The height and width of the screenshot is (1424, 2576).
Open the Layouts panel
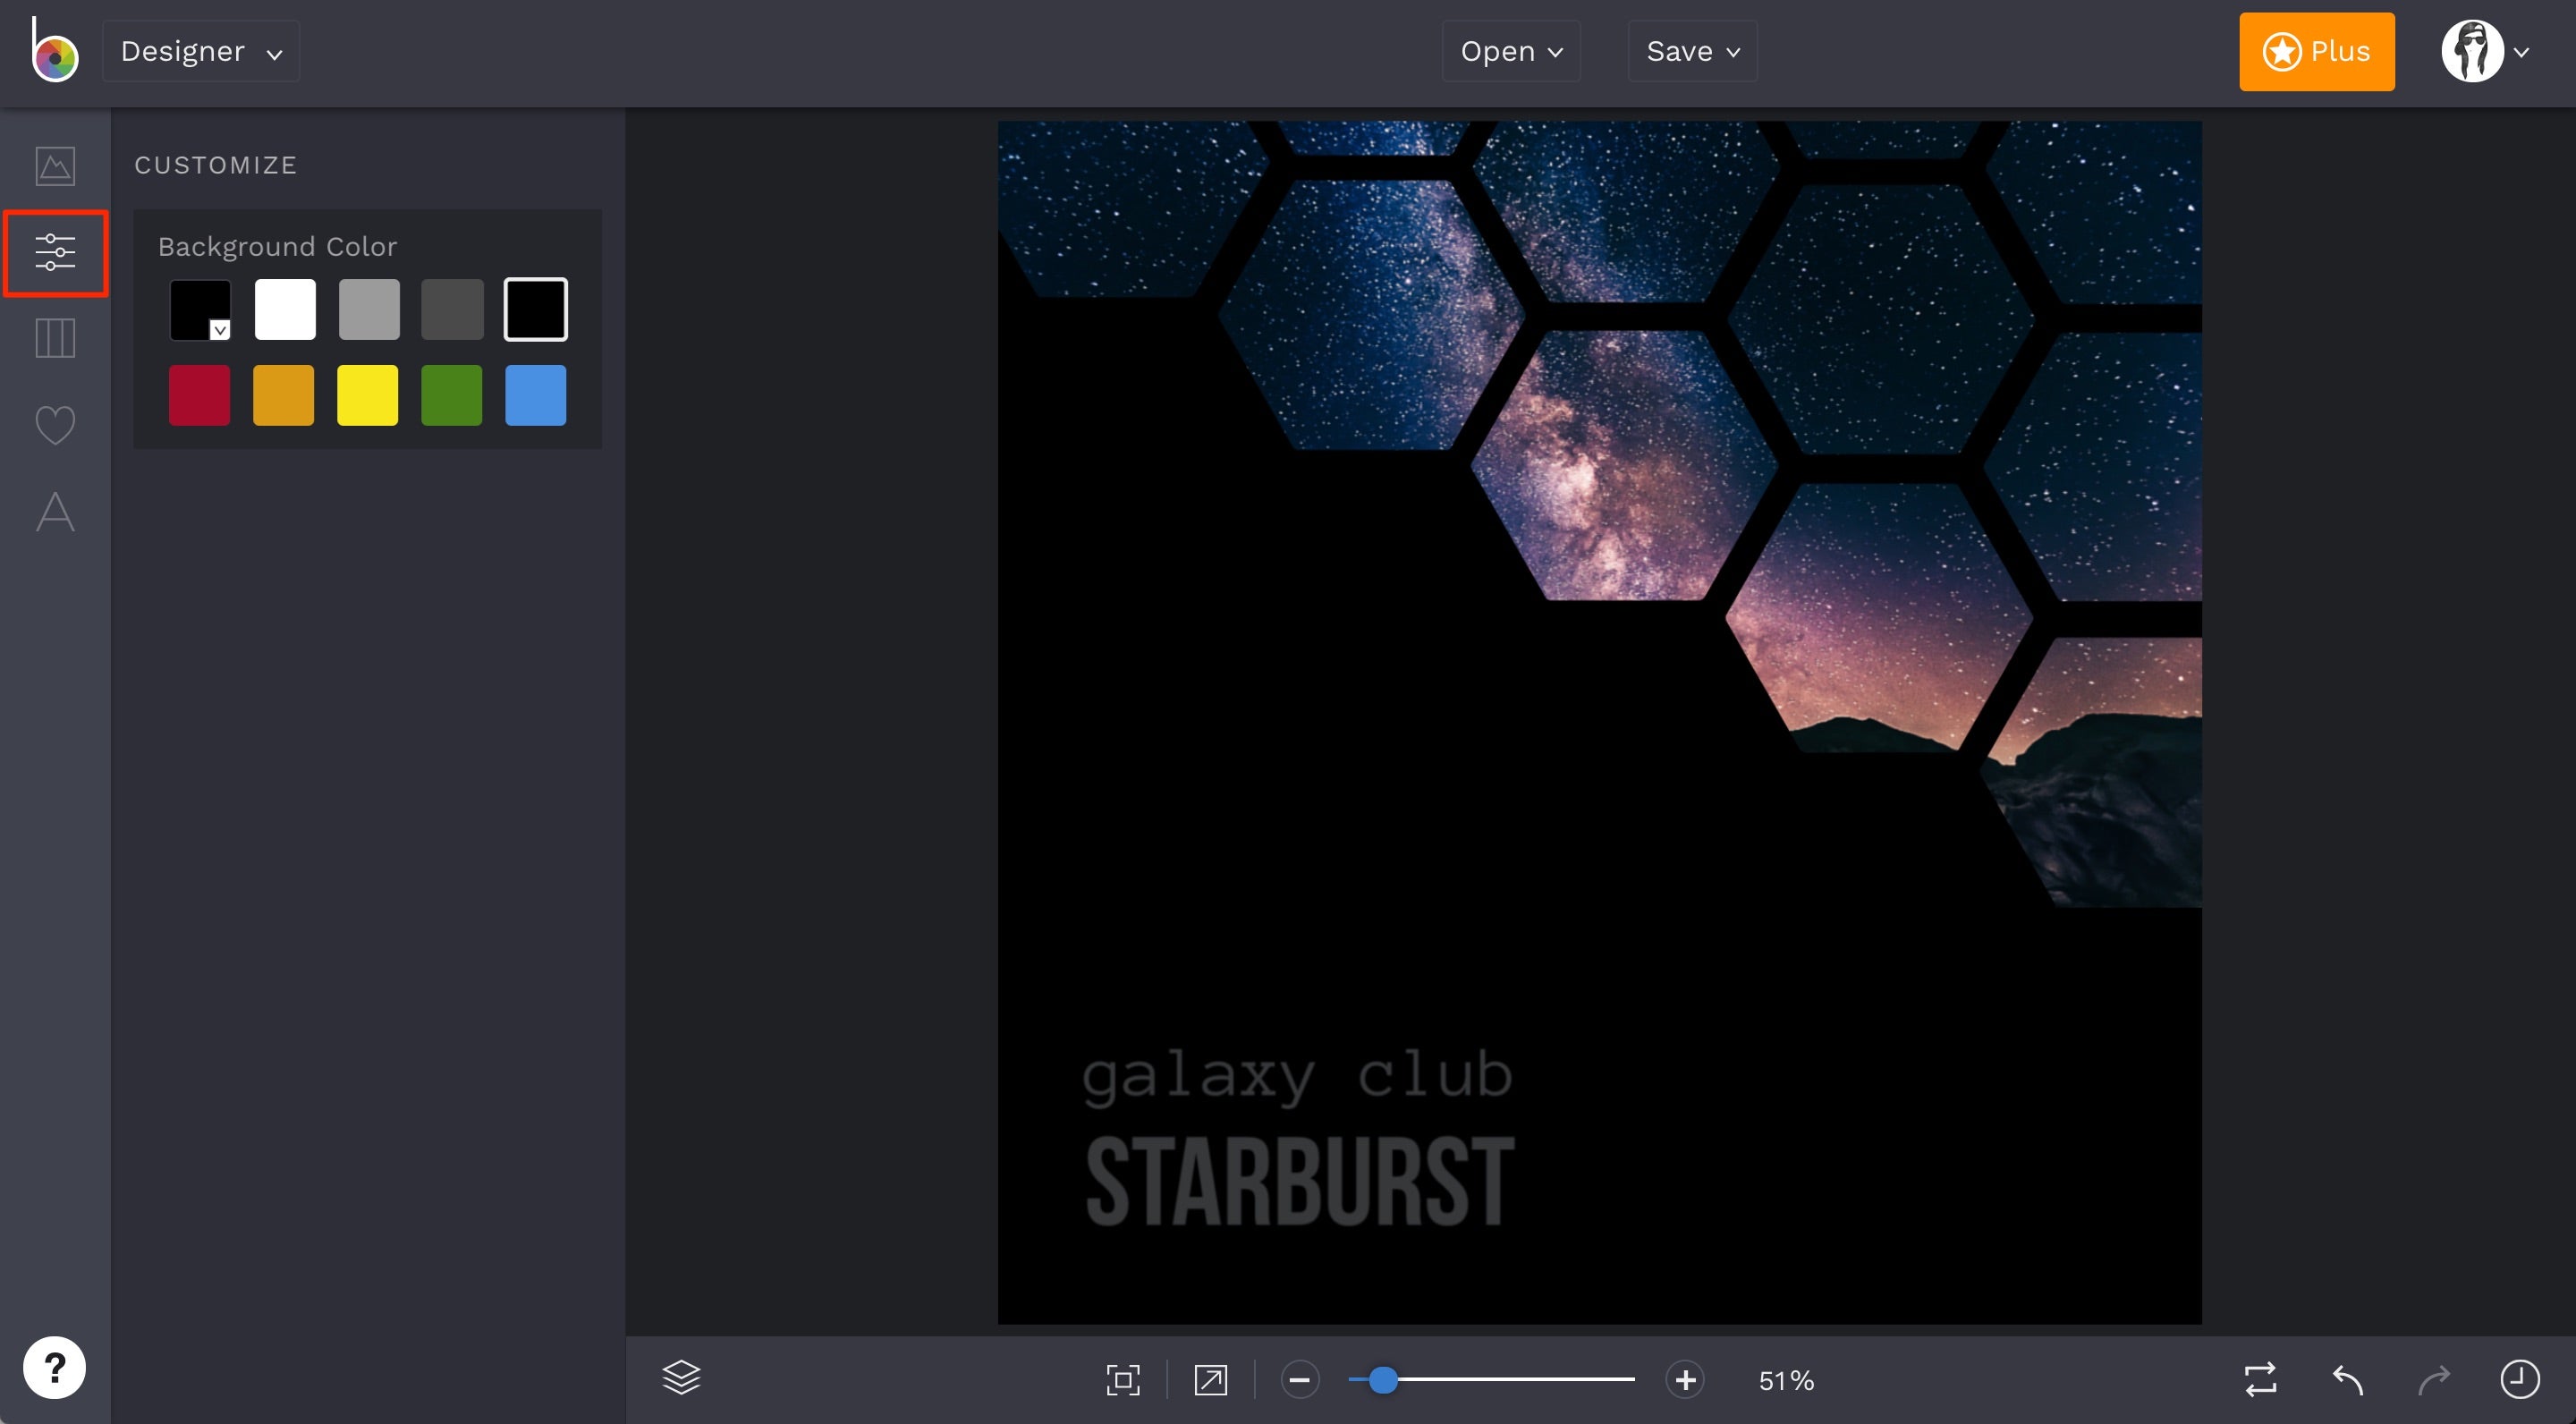tap(55, 338)
